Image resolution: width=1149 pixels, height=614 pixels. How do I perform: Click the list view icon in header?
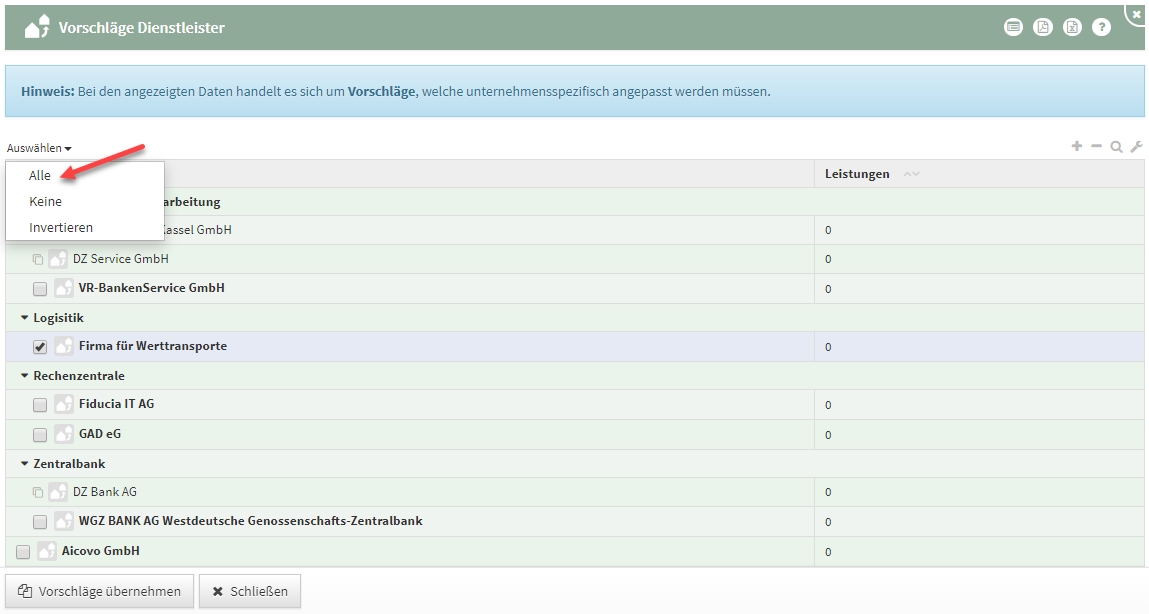click(x=1014, y=28)
